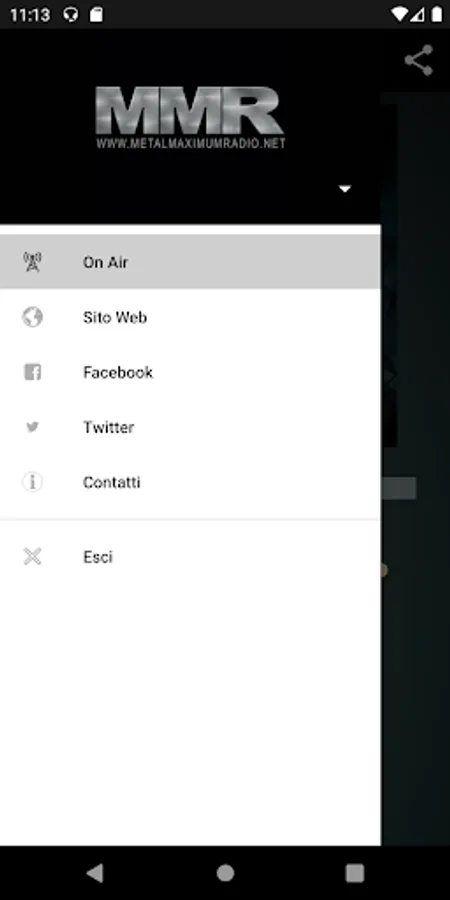This screenshot has height=900, width=450.
Task: Tap the MMR Metal Maximum Radio logo
Action: click(190, 118)
